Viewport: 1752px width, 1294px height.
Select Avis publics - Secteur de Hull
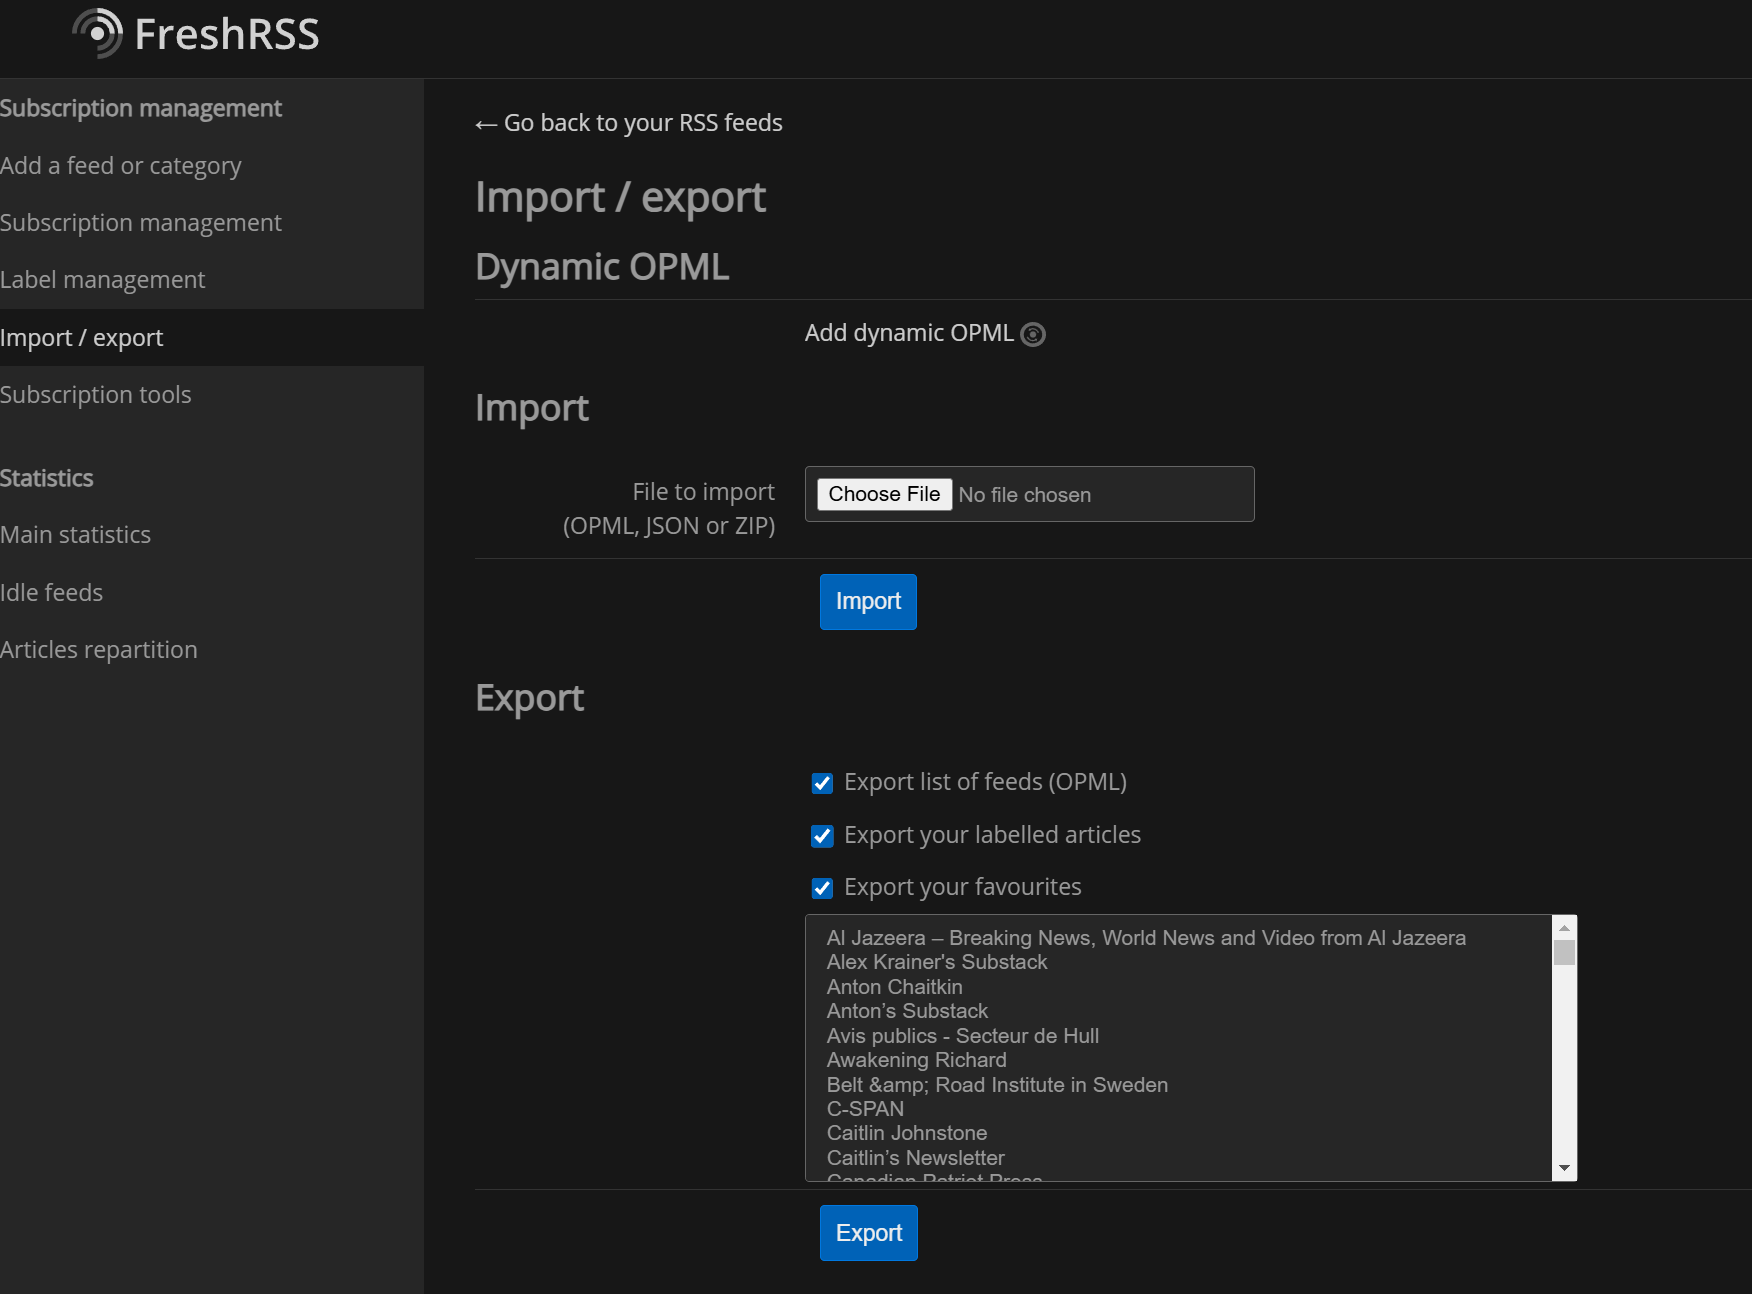(x=963, y=1036)
